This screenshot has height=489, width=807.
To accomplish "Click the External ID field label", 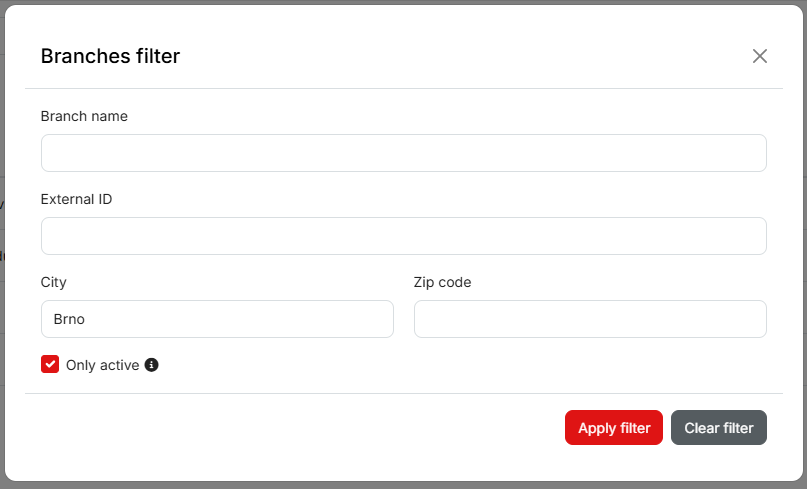I will [x=76, y=199].
